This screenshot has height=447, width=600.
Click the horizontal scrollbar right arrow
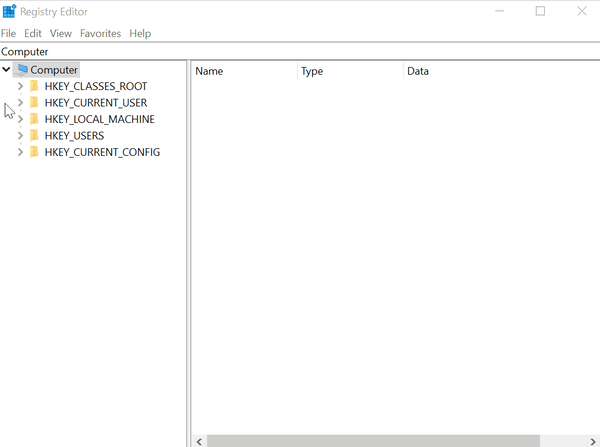coord(591,440)
